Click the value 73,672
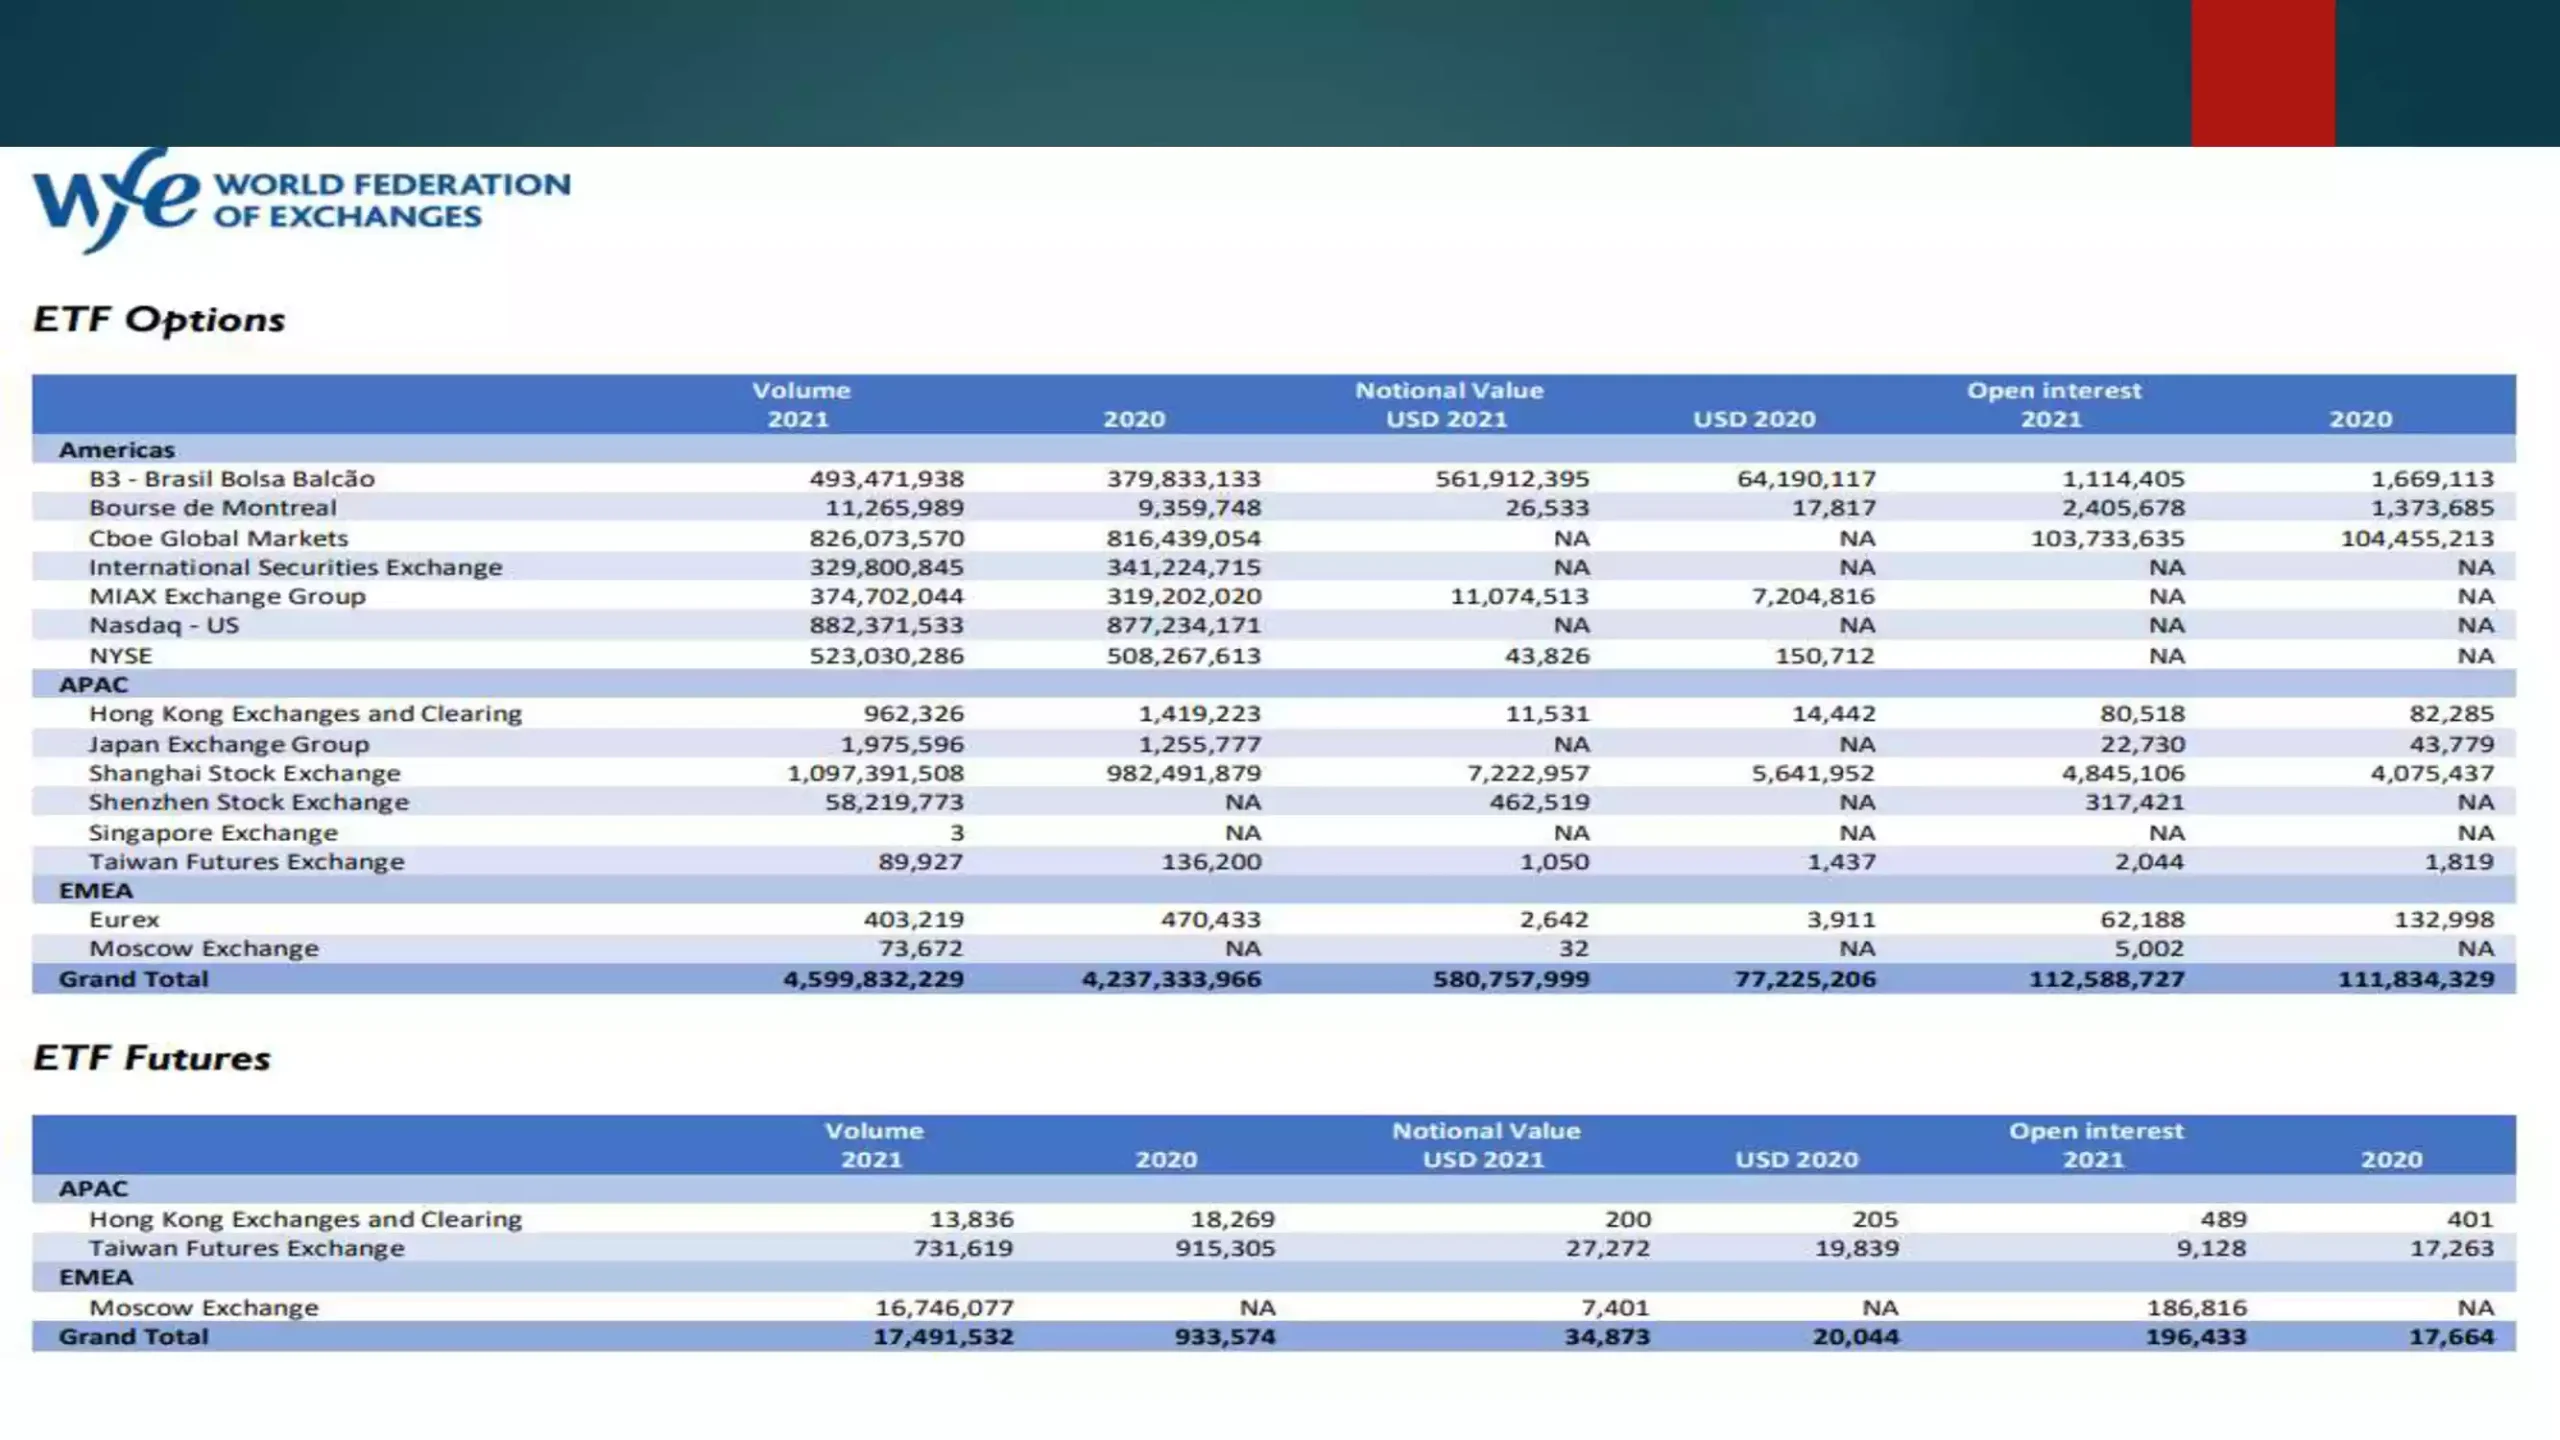 tap(921, 949)
